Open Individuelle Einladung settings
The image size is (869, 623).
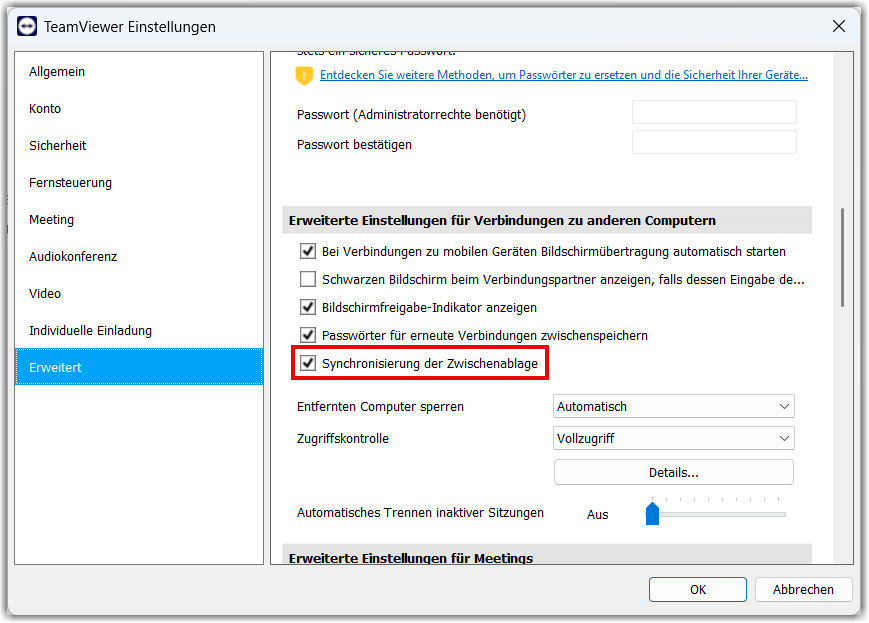(139, 331)
